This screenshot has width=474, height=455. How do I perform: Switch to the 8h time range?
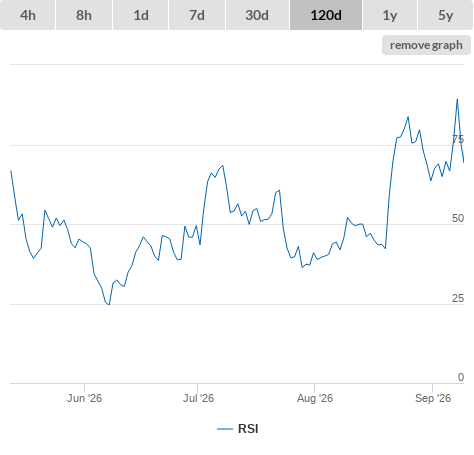pos(84,15)
